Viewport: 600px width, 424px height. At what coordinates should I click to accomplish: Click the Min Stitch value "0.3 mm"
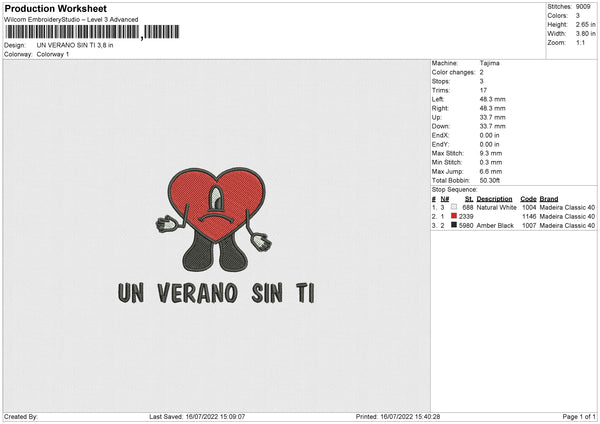[x=491, y=163]
